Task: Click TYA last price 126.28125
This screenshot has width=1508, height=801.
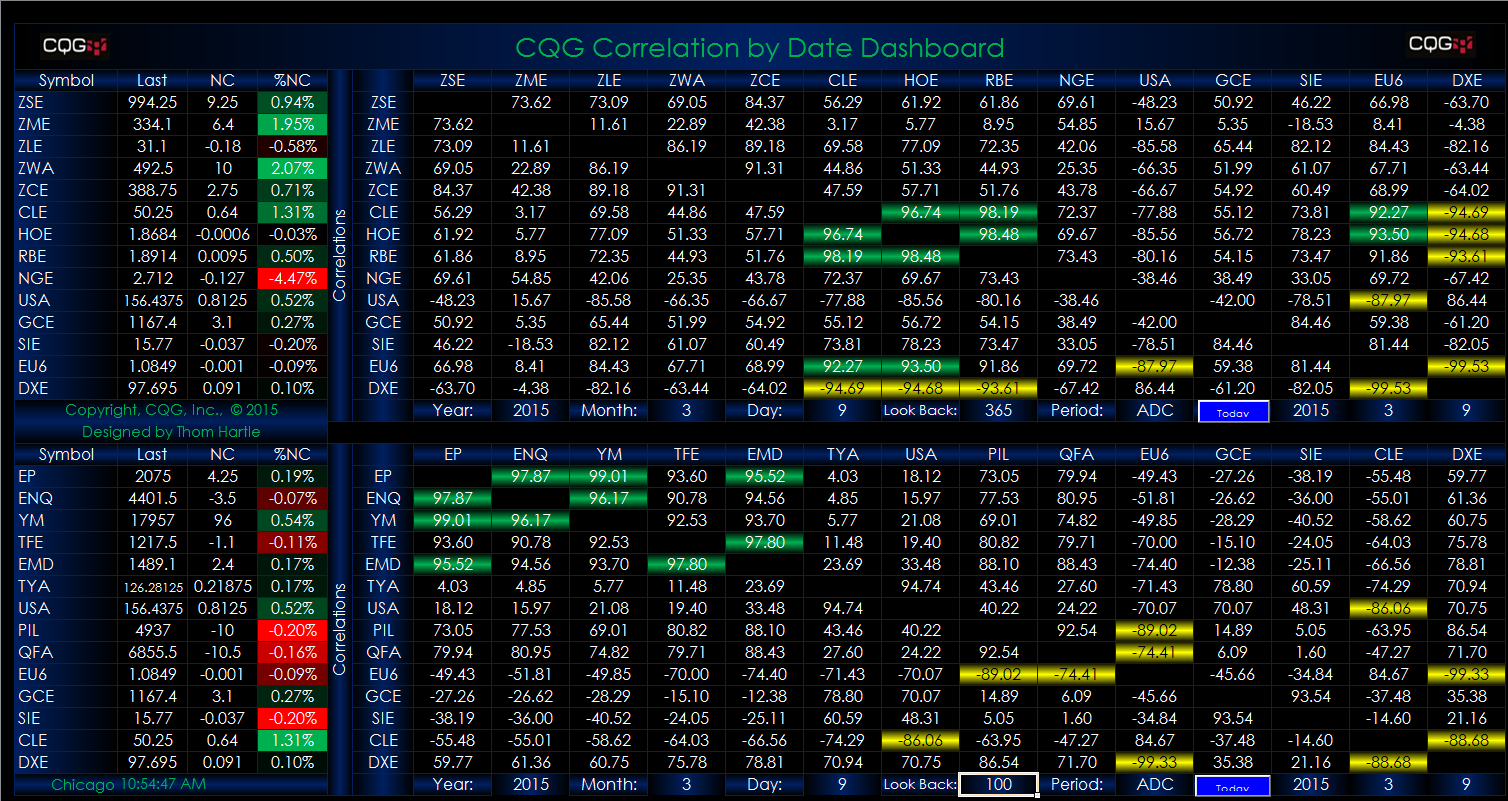Action: (x=153, y=586)
